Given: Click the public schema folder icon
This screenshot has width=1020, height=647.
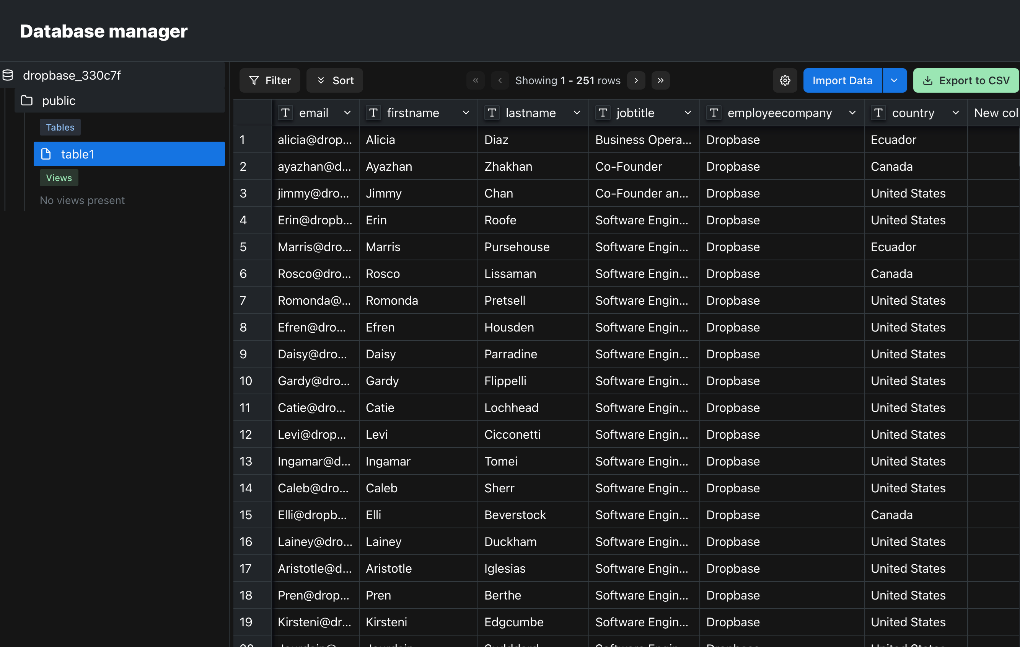Looking at the screenshot, I should click(27, 101).
